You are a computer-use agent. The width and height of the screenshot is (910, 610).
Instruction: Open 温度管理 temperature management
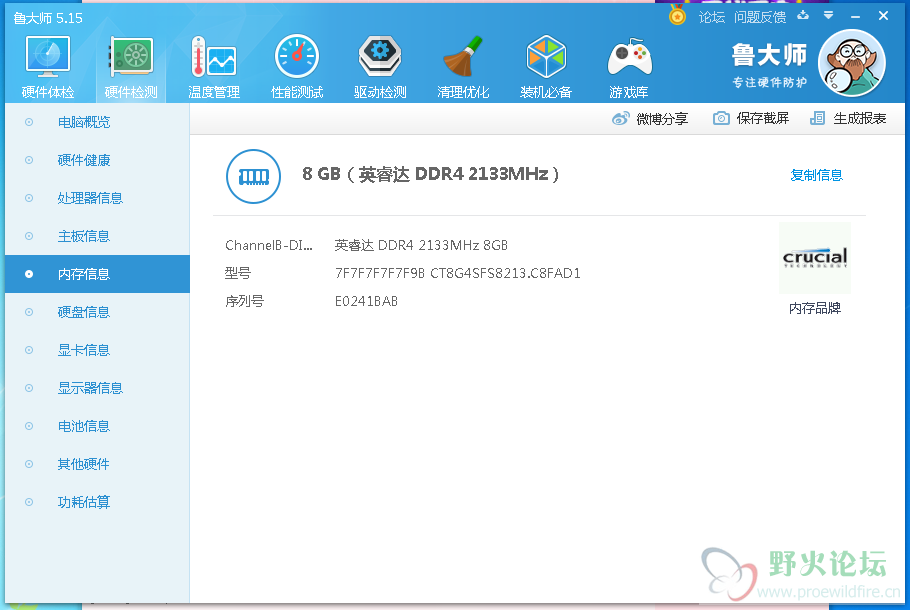click(x=214, y=66)
